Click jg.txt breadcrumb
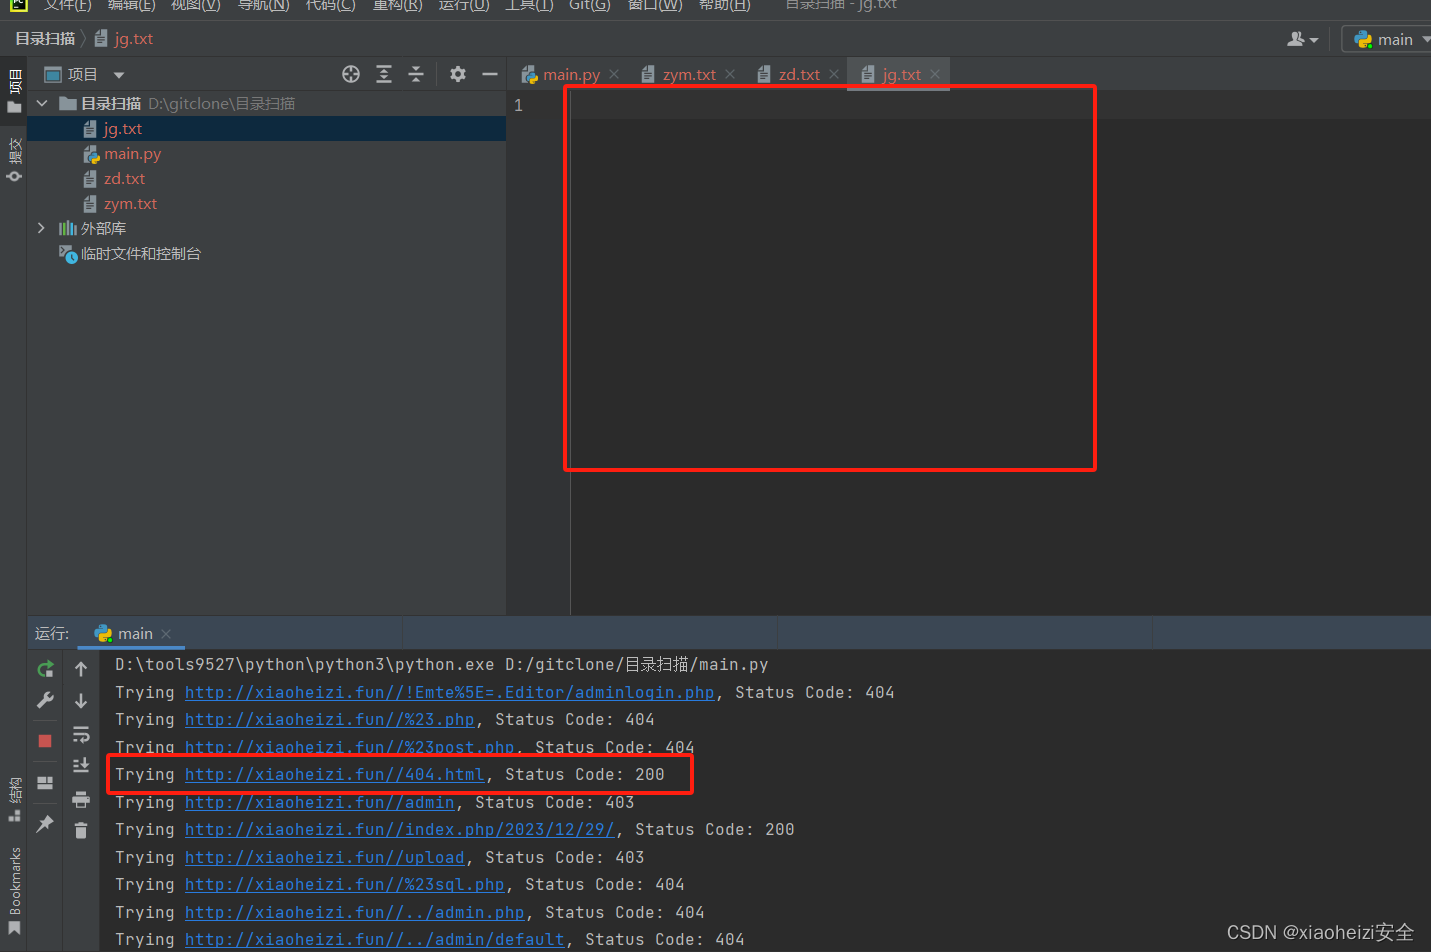 pyautogui.click(x=124, y=39)
